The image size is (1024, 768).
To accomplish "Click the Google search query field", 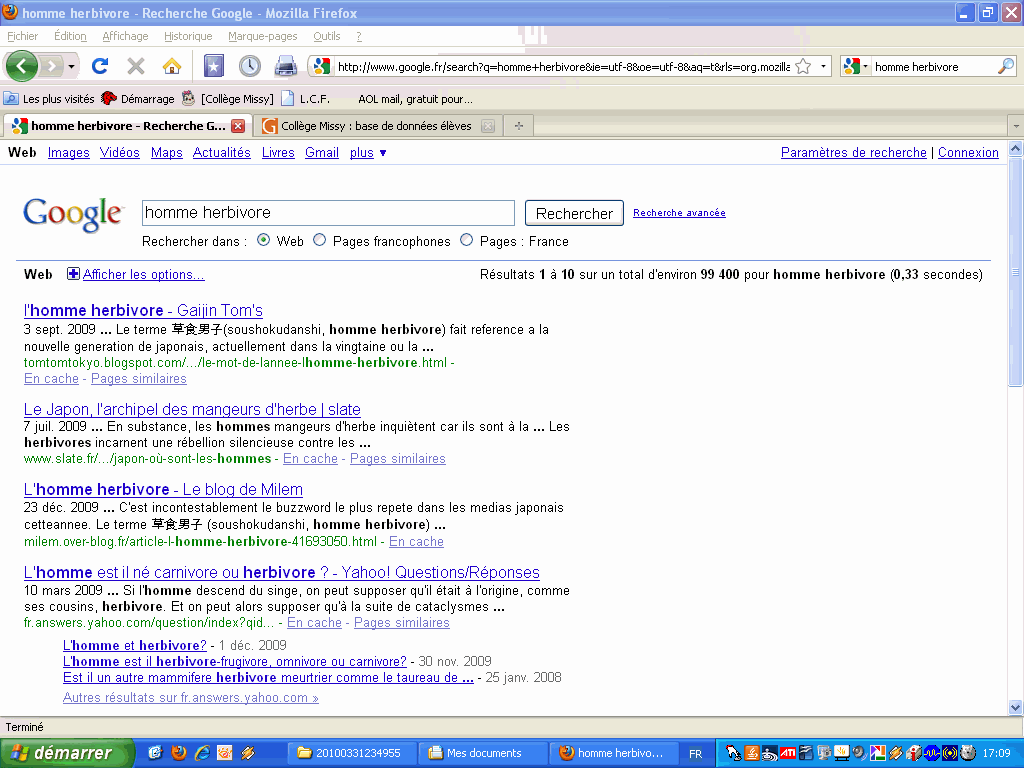I will pyautogui.click(x=328, y=213).
